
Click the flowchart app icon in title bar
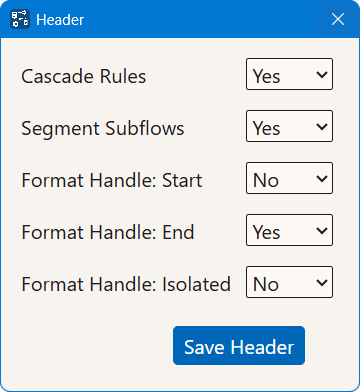pos(20,19)
